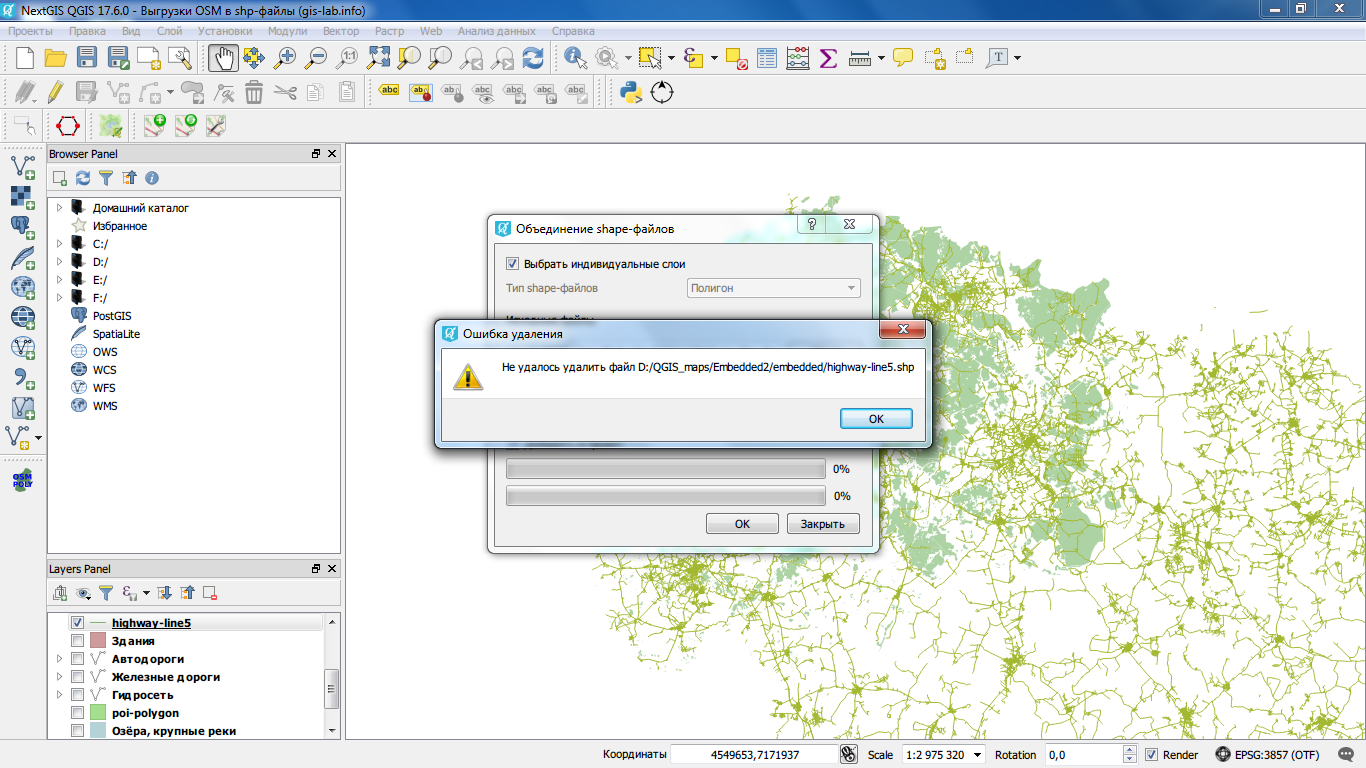The height and width of the screenshot is (768, 1366).
Task: Click OK in the Ошибка удаления dialog
Action: 876,419
